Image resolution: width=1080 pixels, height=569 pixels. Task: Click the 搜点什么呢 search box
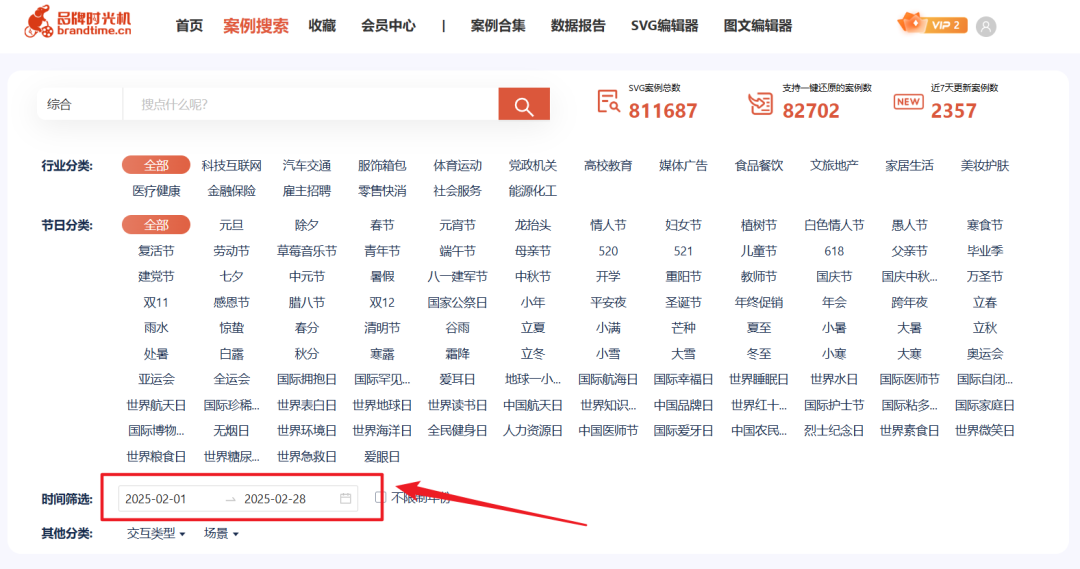point(311,104)
